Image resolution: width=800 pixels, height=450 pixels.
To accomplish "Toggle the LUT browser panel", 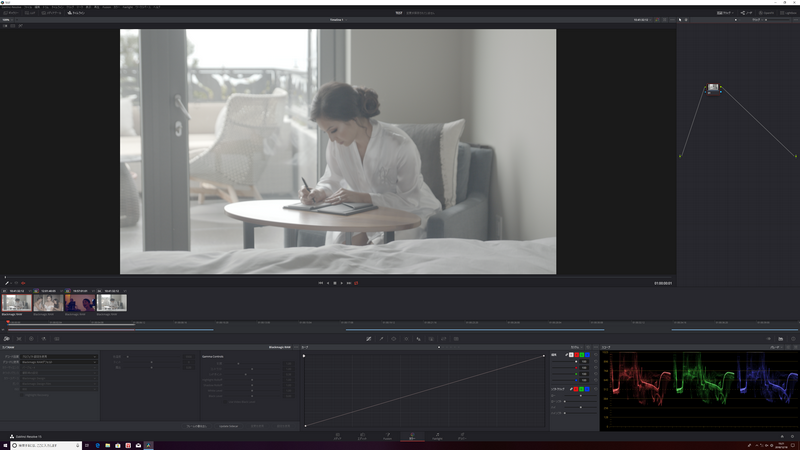I will [x=31, y=13].
